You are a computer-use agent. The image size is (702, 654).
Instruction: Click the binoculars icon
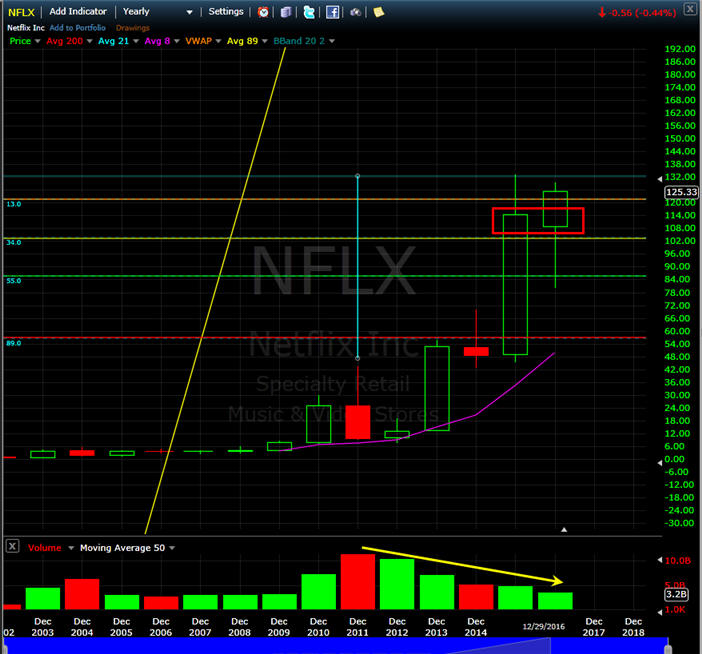pyautogui.click(x=356, y=12)
